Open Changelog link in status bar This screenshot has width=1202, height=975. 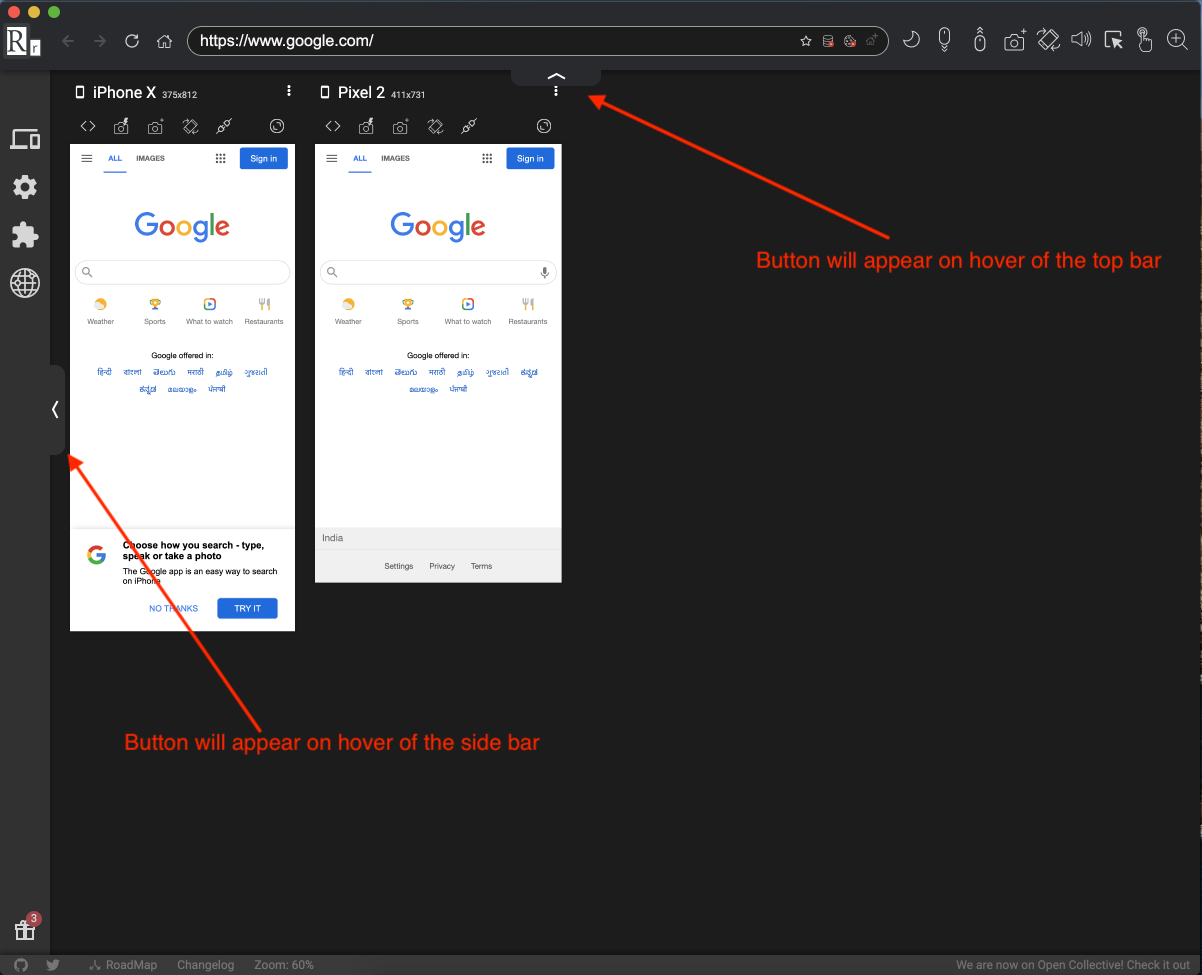point(205,965)
